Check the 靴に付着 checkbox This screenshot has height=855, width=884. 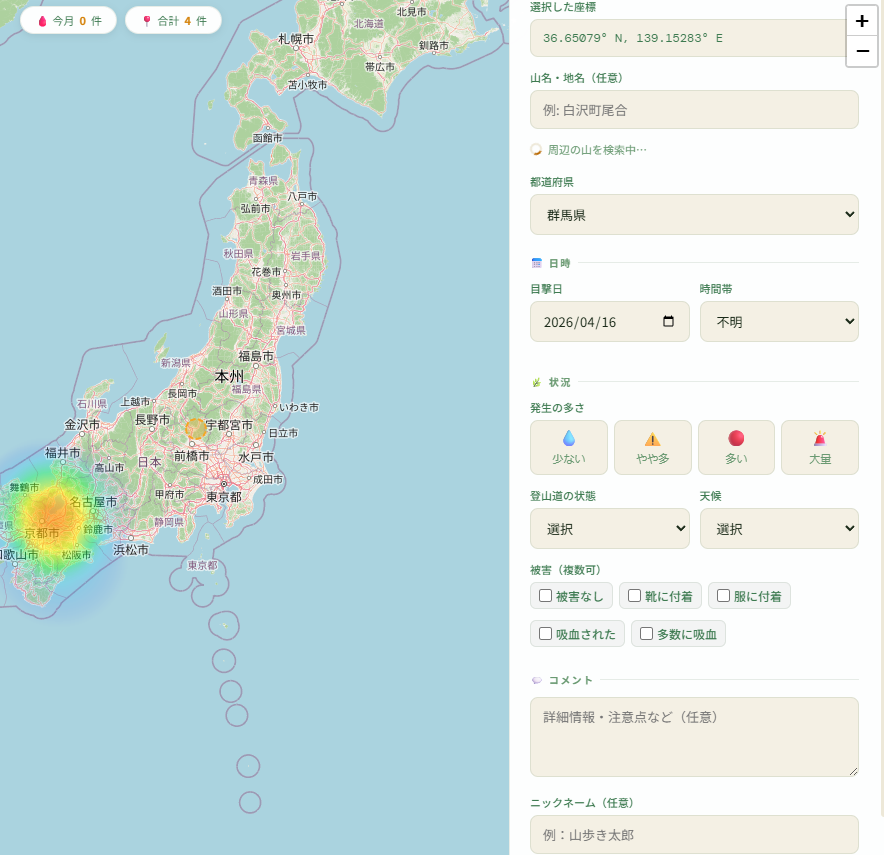(635, 596)
